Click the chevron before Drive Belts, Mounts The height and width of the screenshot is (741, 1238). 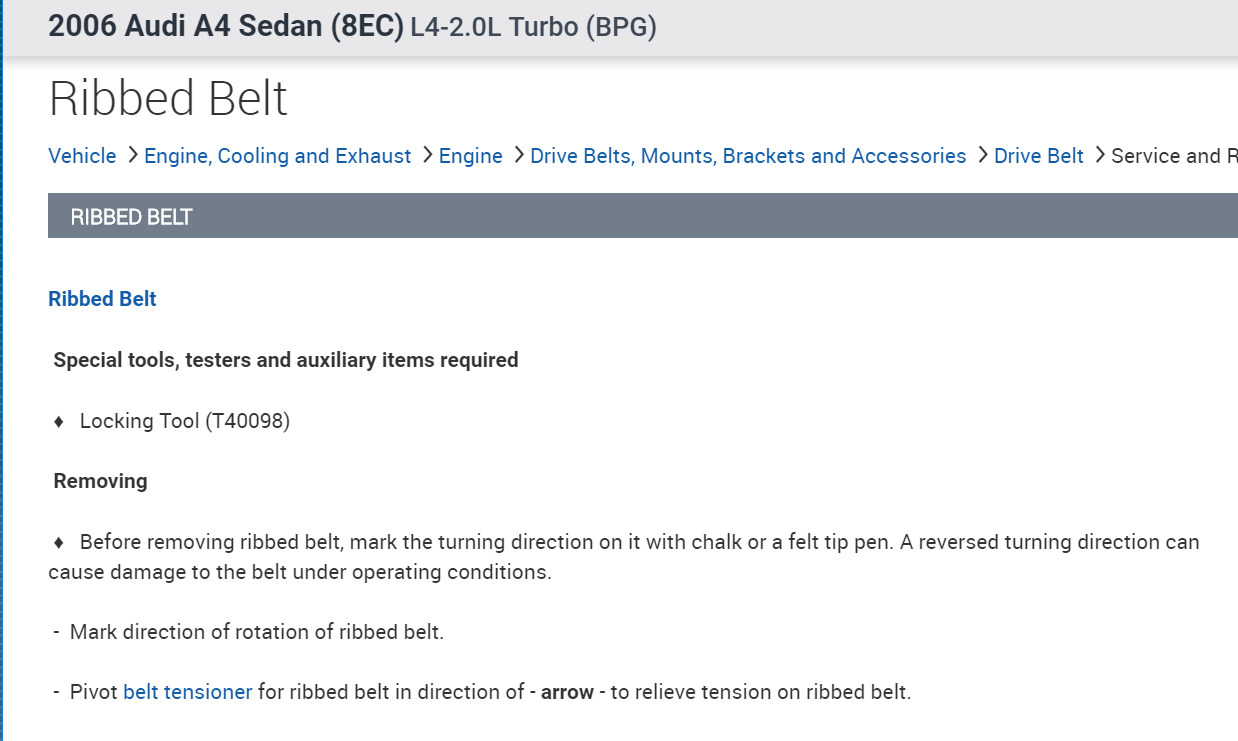pos(518,156)
